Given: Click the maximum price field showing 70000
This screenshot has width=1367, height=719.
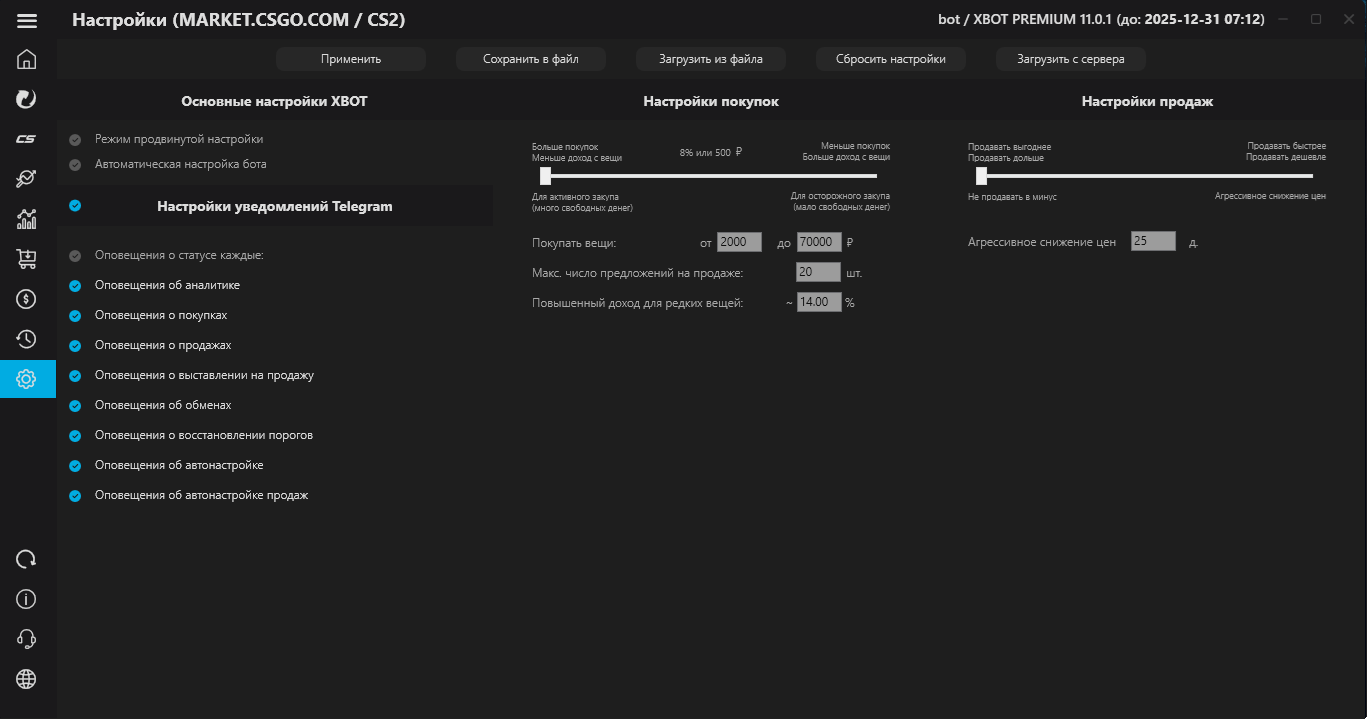Looking at the screenshot, I should pyautogui.click(x=818, y=242).
